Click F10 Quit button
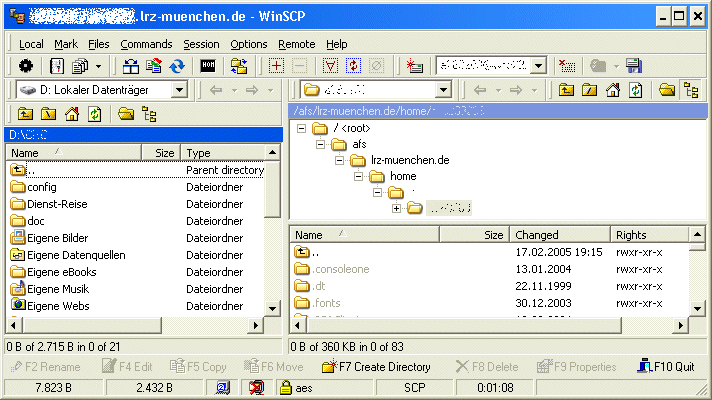The image size is (712, 400). pos(666,366)
